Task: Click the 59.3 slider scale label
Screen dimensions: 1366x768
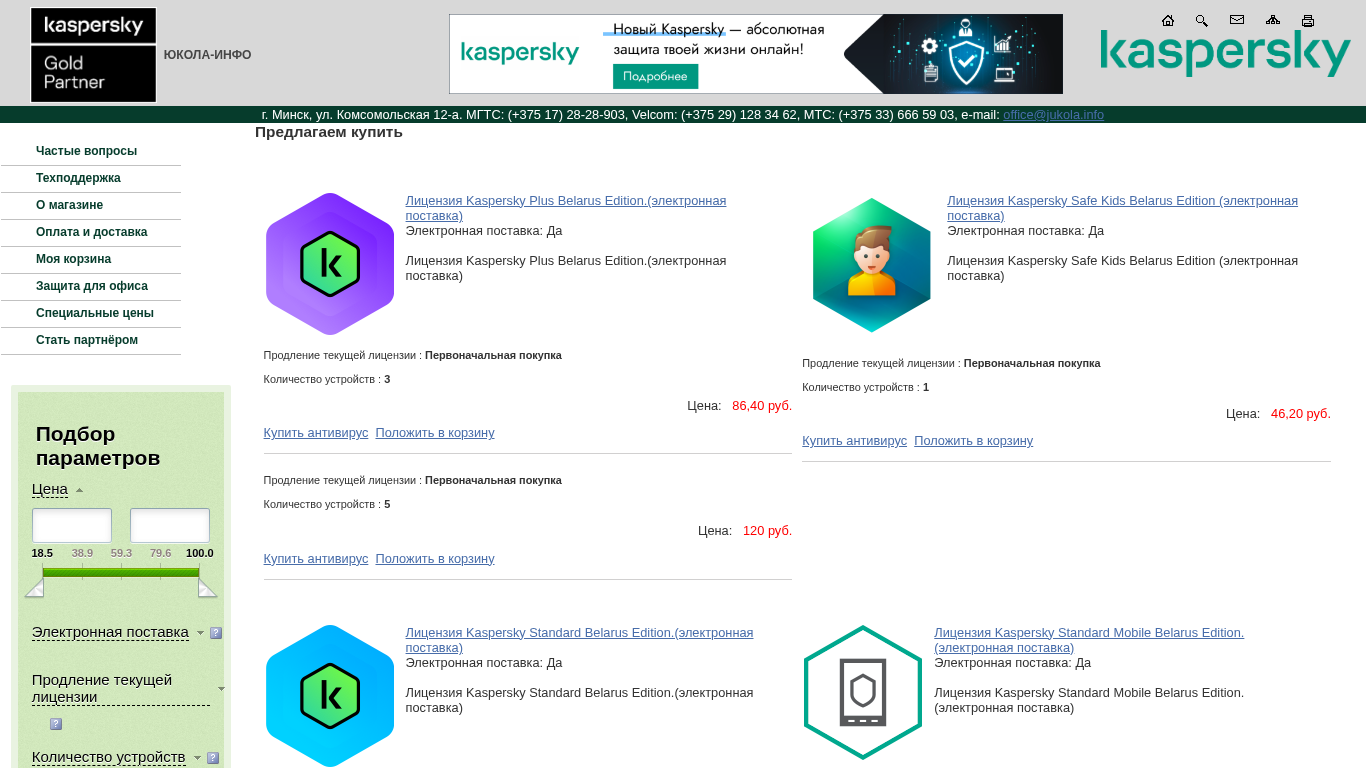Action: (x=121, y=553)
